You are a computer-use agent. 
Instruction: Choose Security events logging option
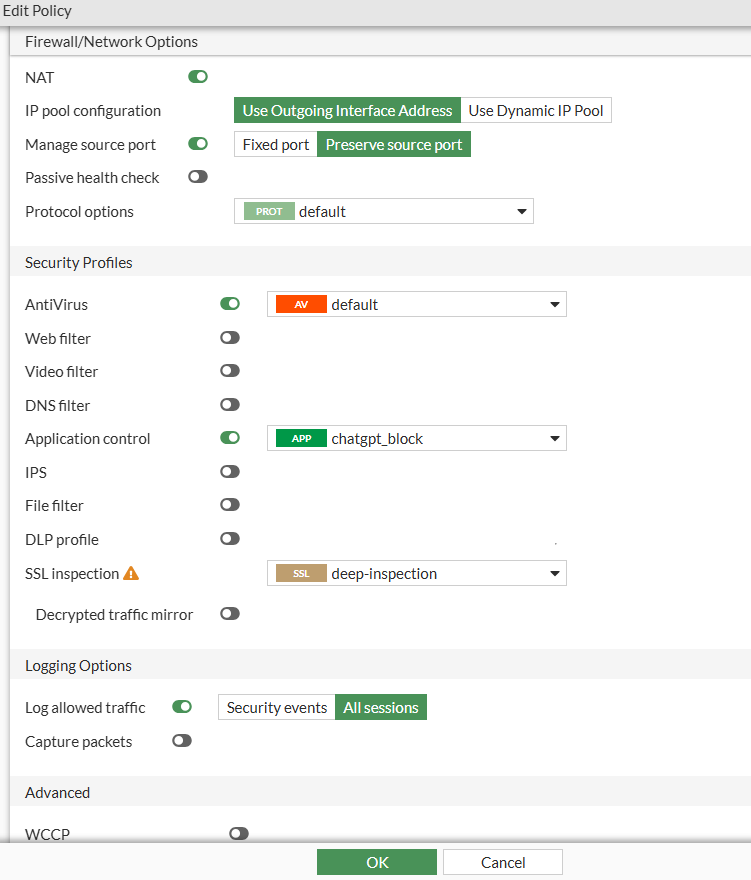277,708
